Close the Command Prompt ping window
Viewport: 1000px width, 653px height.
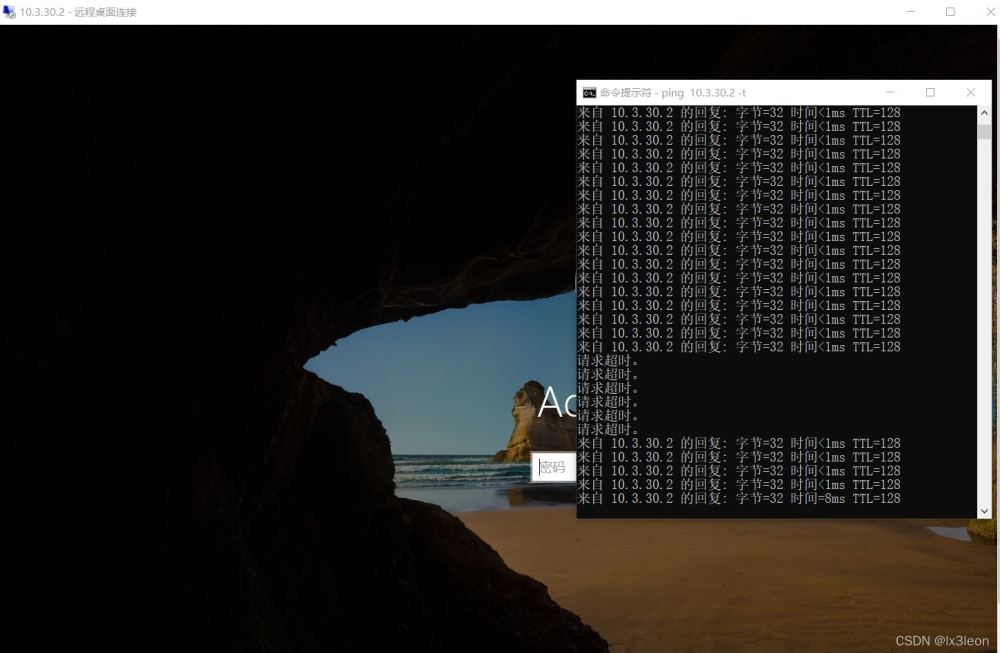coord(970,92)
